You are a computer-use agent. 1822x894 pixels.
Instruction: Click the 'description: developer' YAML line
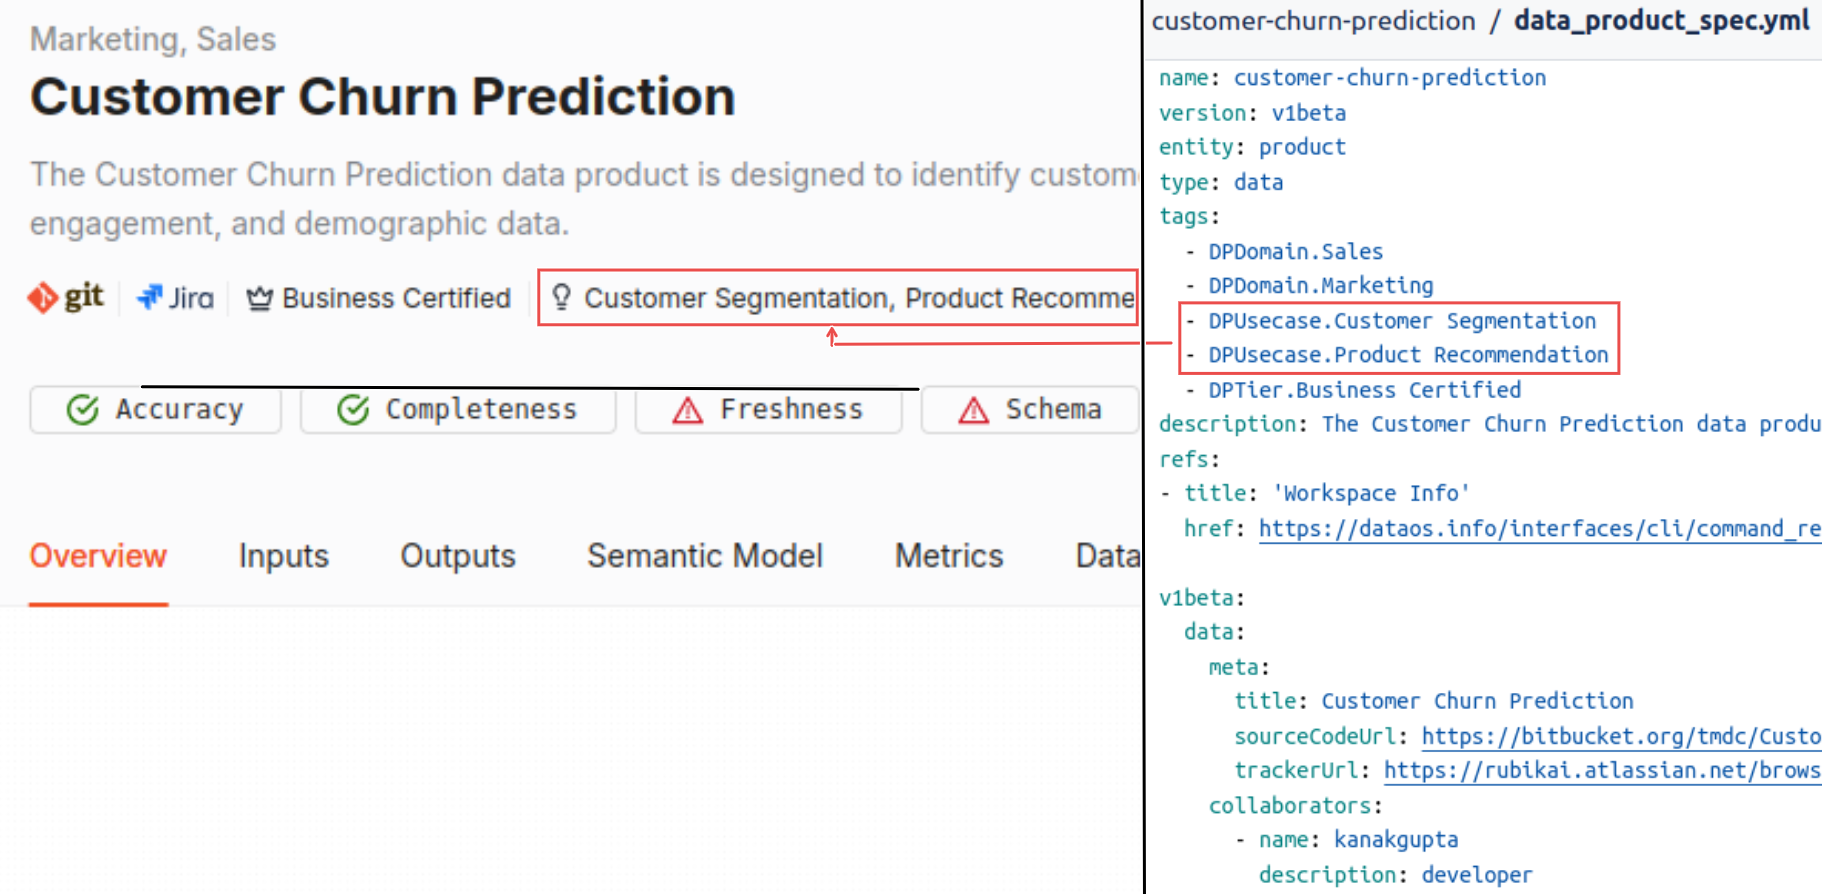tap(1396, 875)
